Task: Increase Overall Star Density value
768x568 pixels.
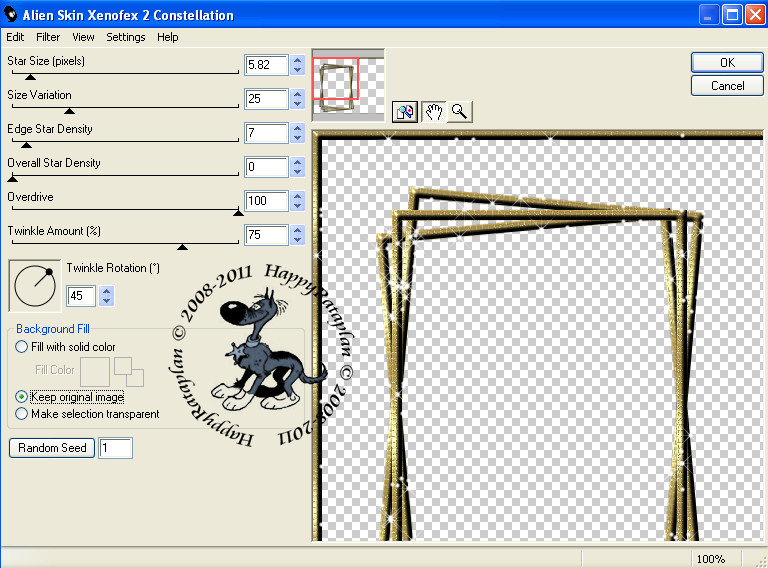Action: pos(297,162)
